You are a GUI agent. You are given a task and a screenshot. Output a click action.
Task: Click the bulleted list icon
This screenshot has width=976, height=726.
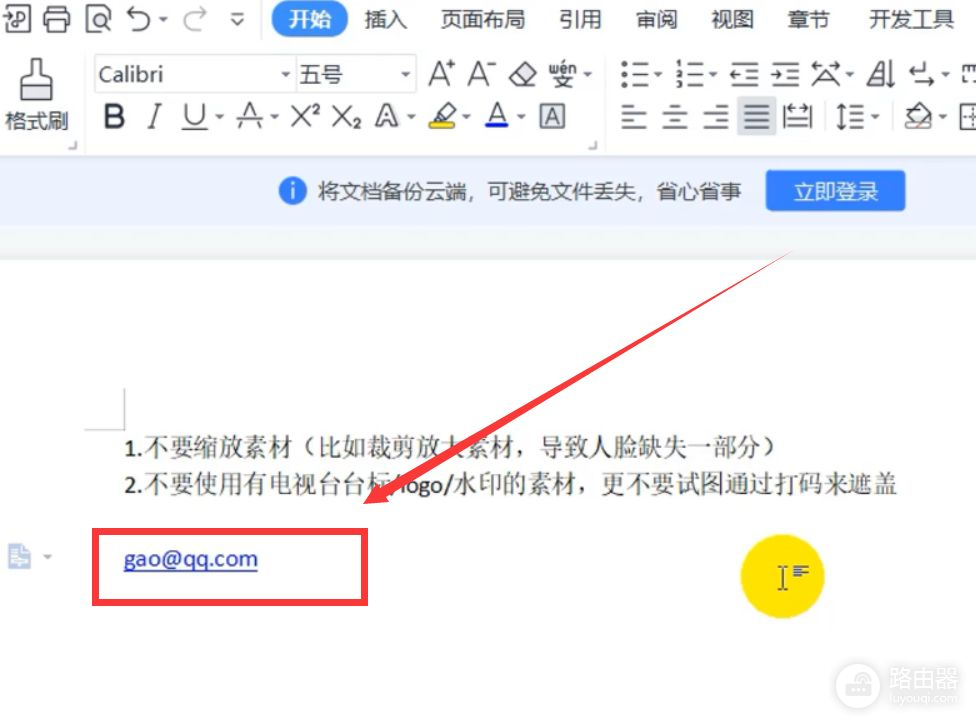pos(635,75)
